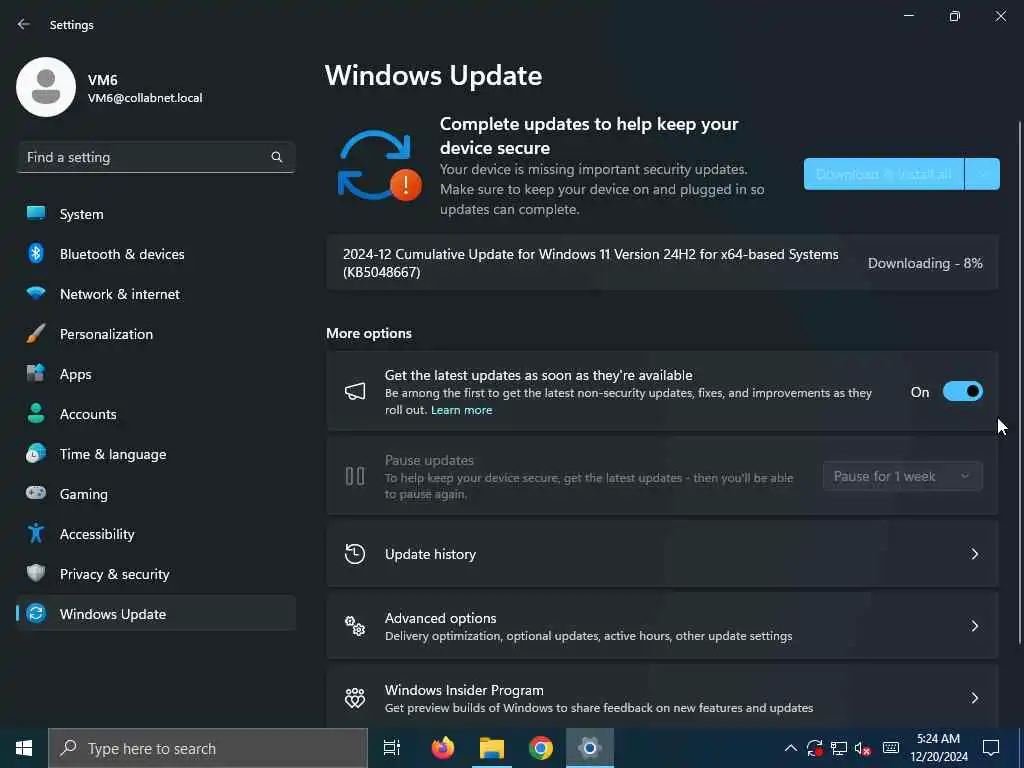This screenshot has width=1024, height=768.
Task: Click the megaphone icon for latest updates
Action: (355, 391)
